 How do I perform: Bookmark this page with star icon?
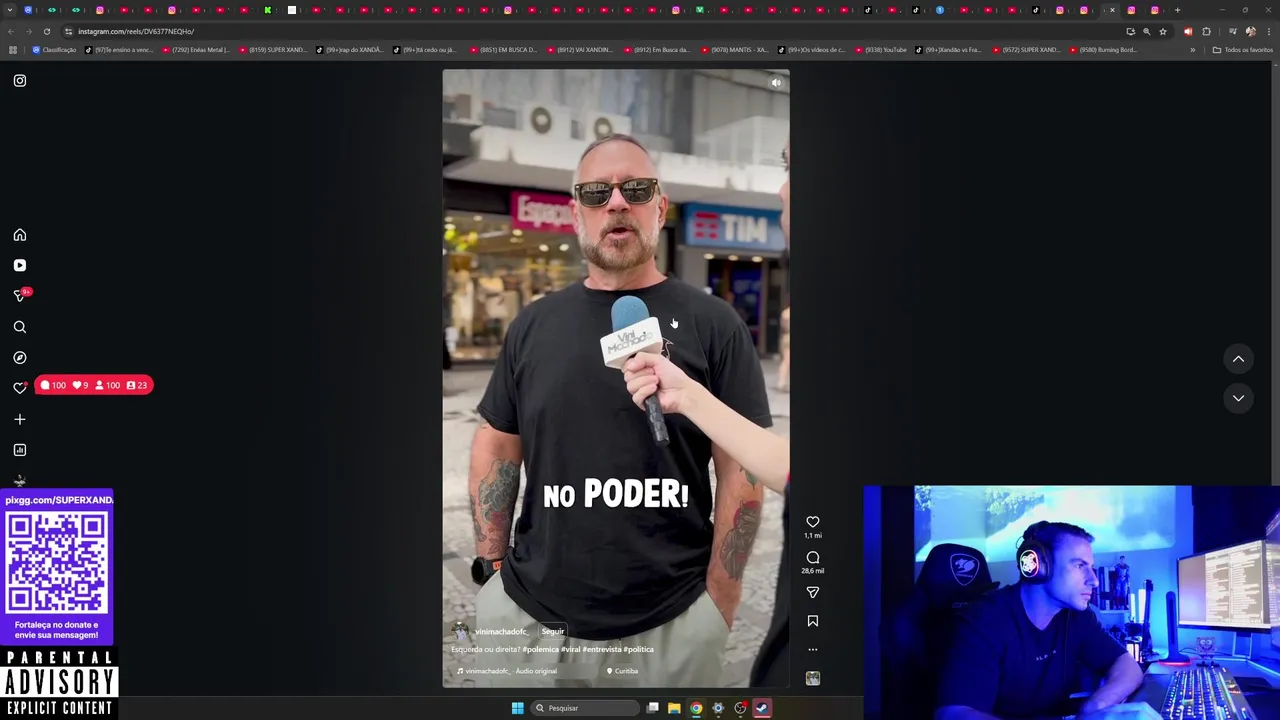pos(1162,31)
